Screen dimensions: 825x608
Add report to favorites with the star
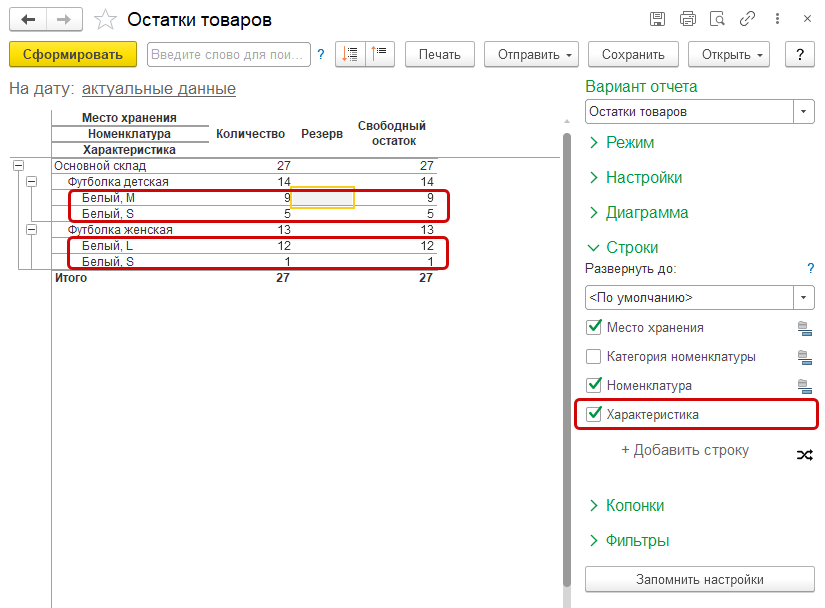[105, 20]
